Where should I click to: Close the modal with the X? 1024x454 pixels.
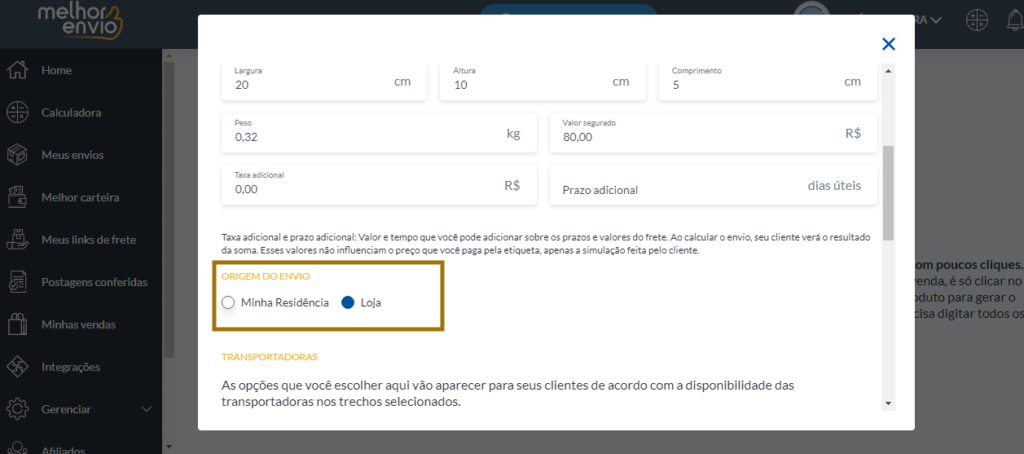[888, 44]
